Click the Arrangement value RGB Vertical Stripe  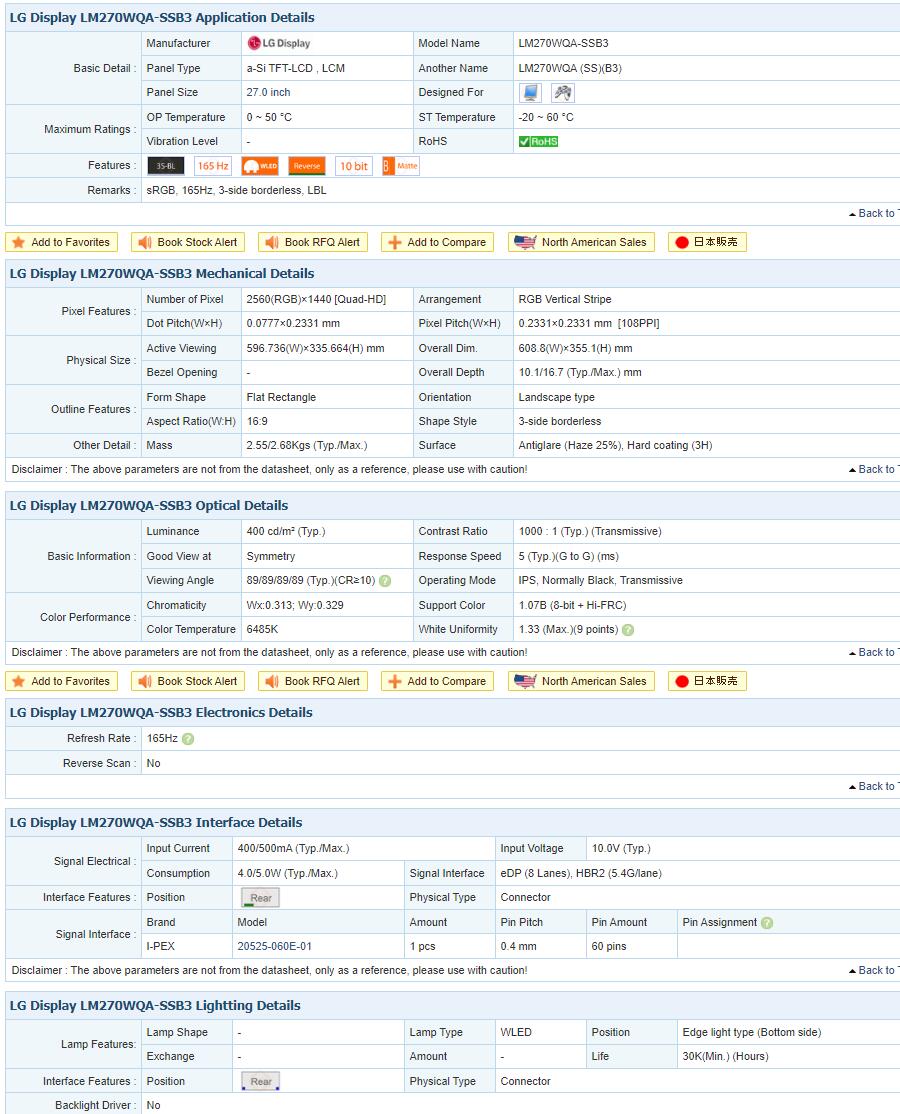tap(565, 300)
